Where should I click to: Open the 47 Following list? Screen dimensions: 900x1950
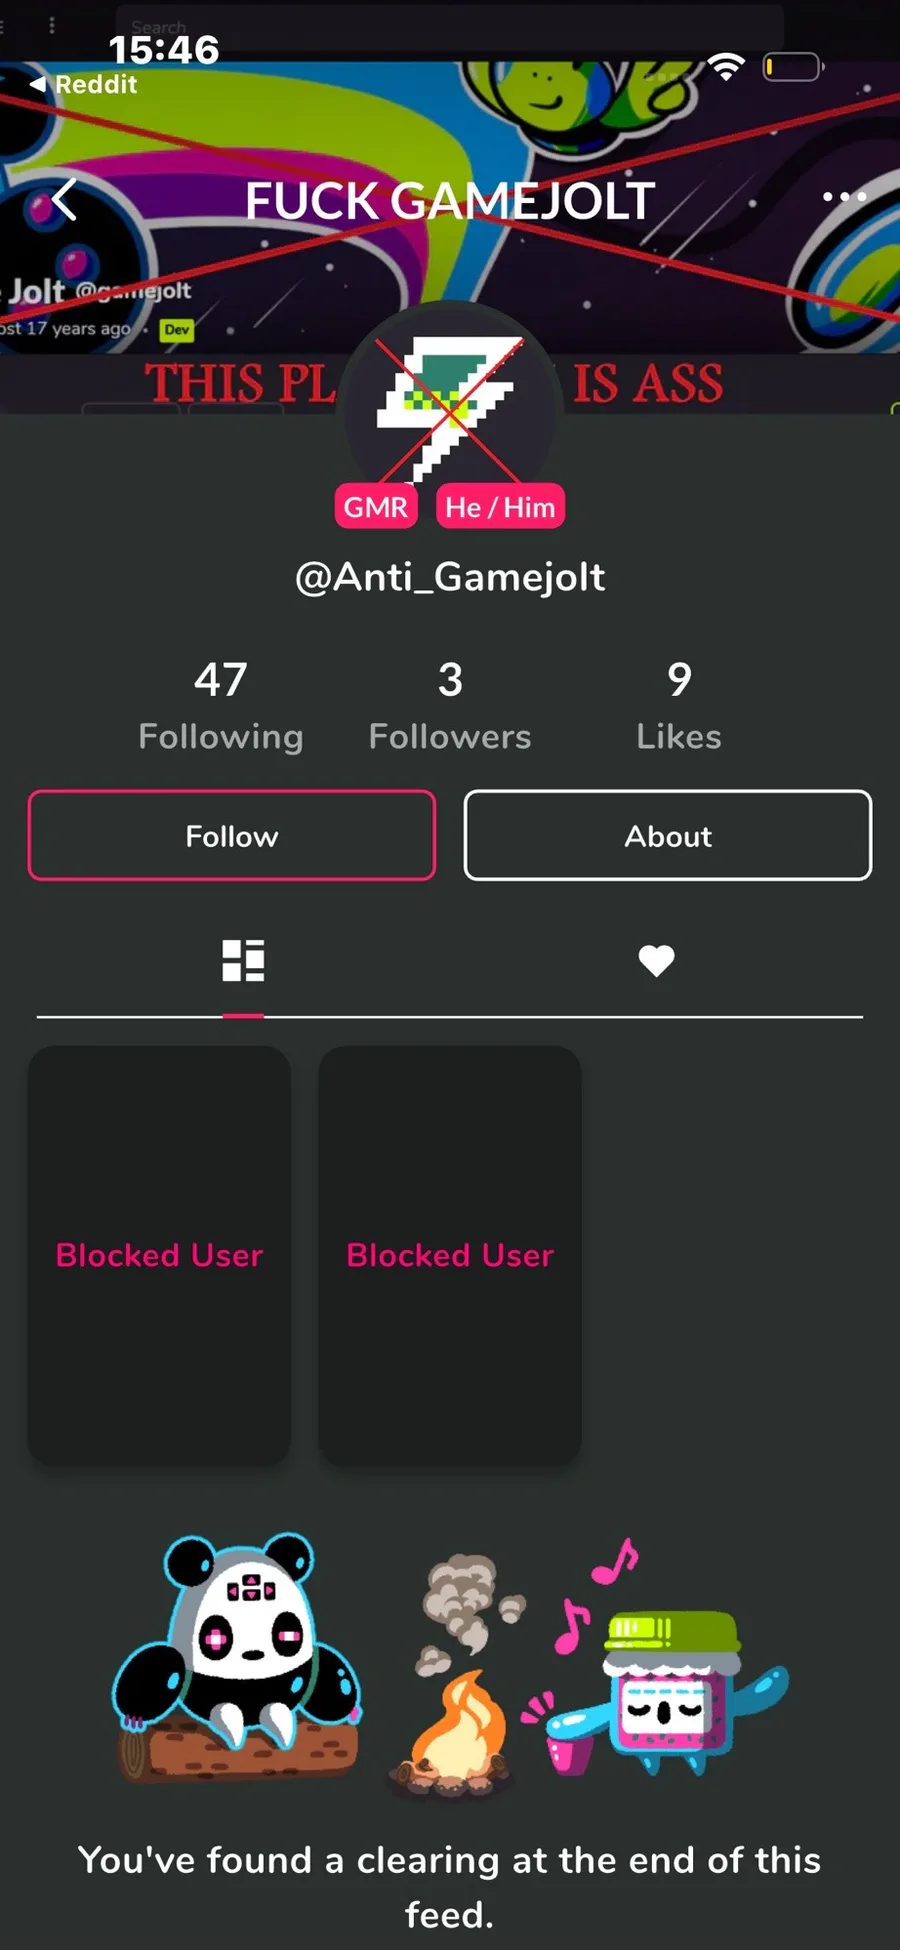click(x=221, y=705)
